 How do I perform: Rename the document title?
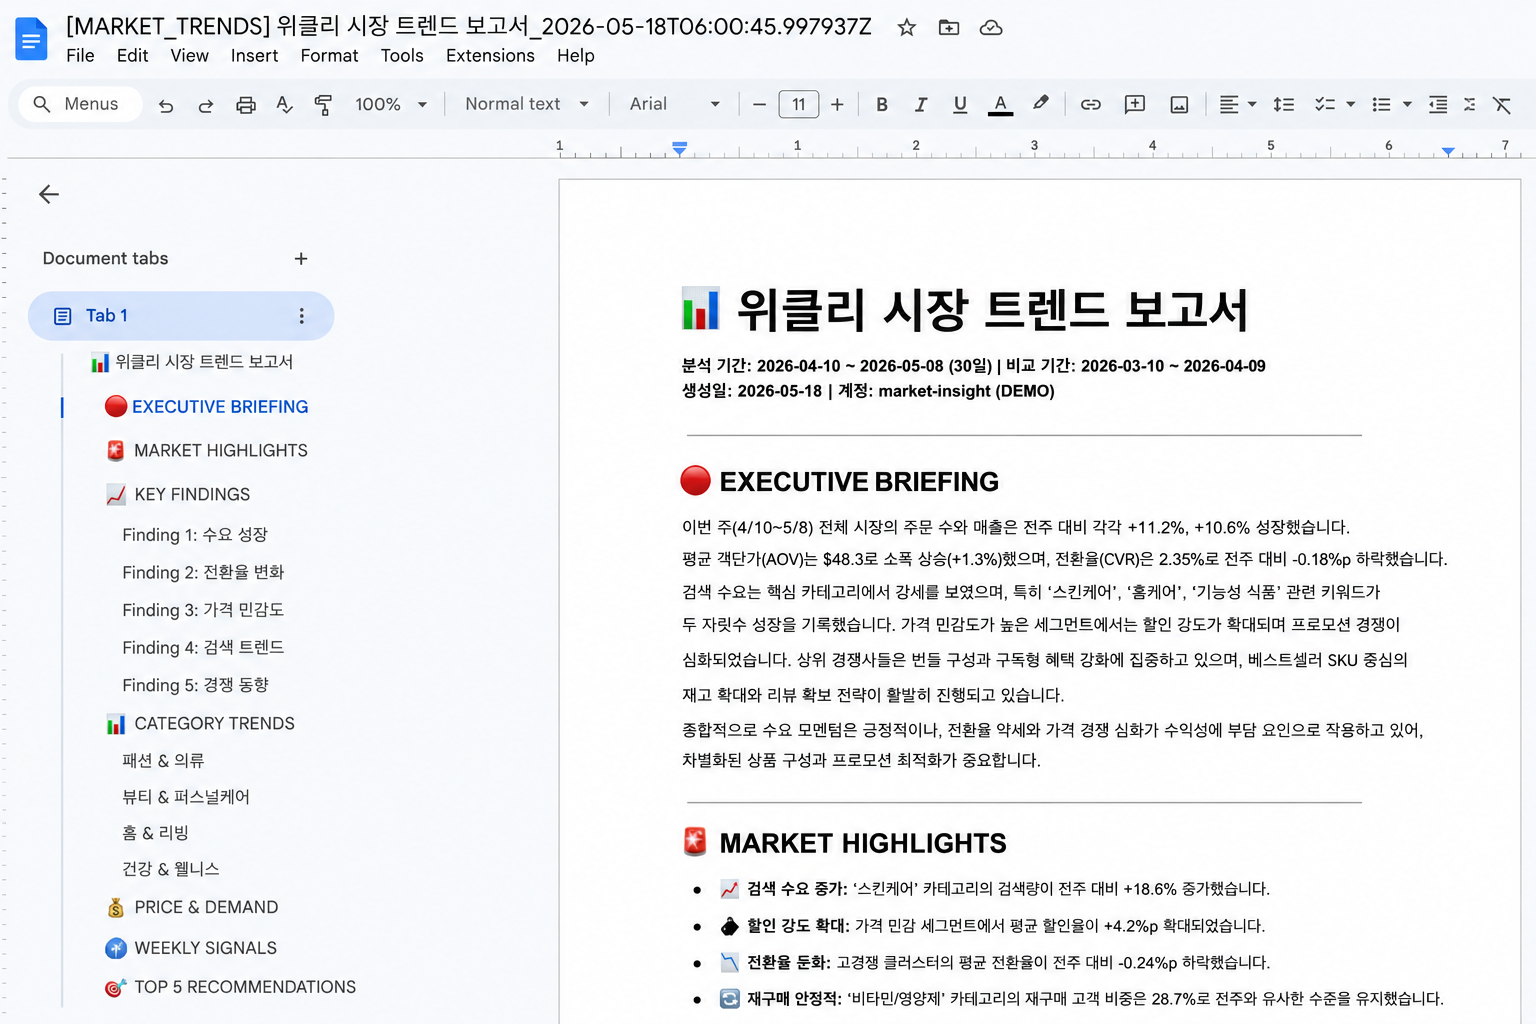[x=469, y=27]
